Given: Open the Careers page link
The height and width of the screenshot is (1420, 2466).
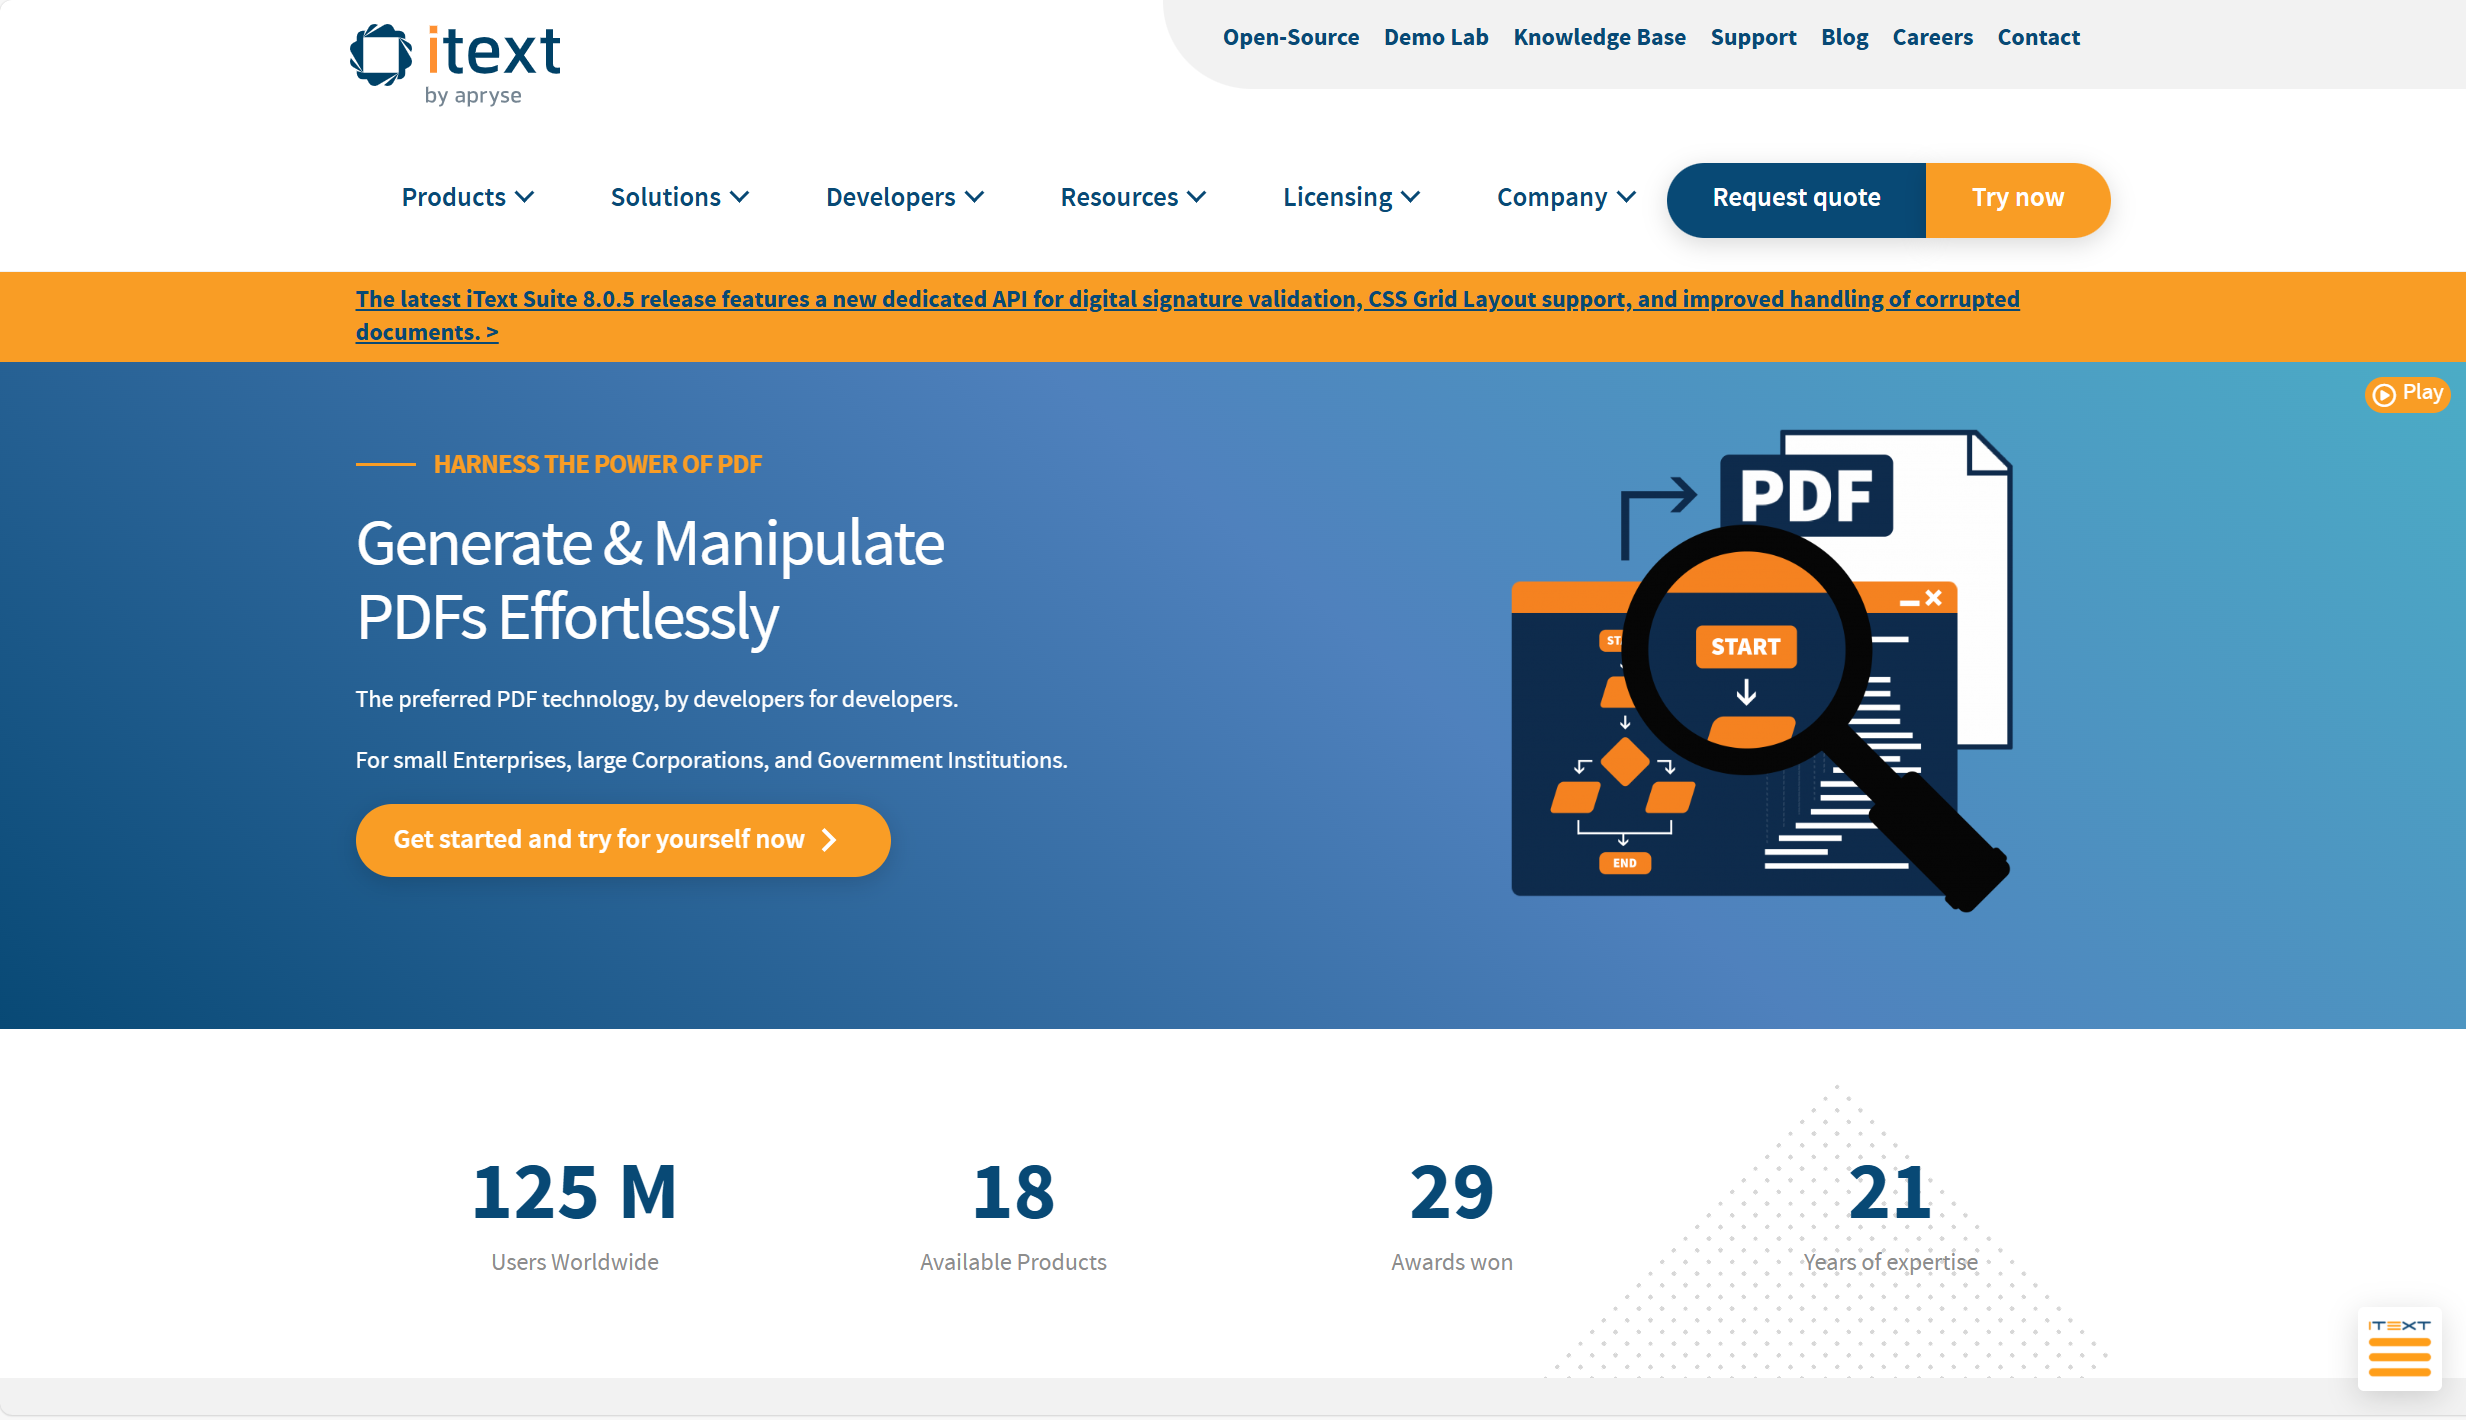Looking at the screenshot, I should [x=1932, y=37].
